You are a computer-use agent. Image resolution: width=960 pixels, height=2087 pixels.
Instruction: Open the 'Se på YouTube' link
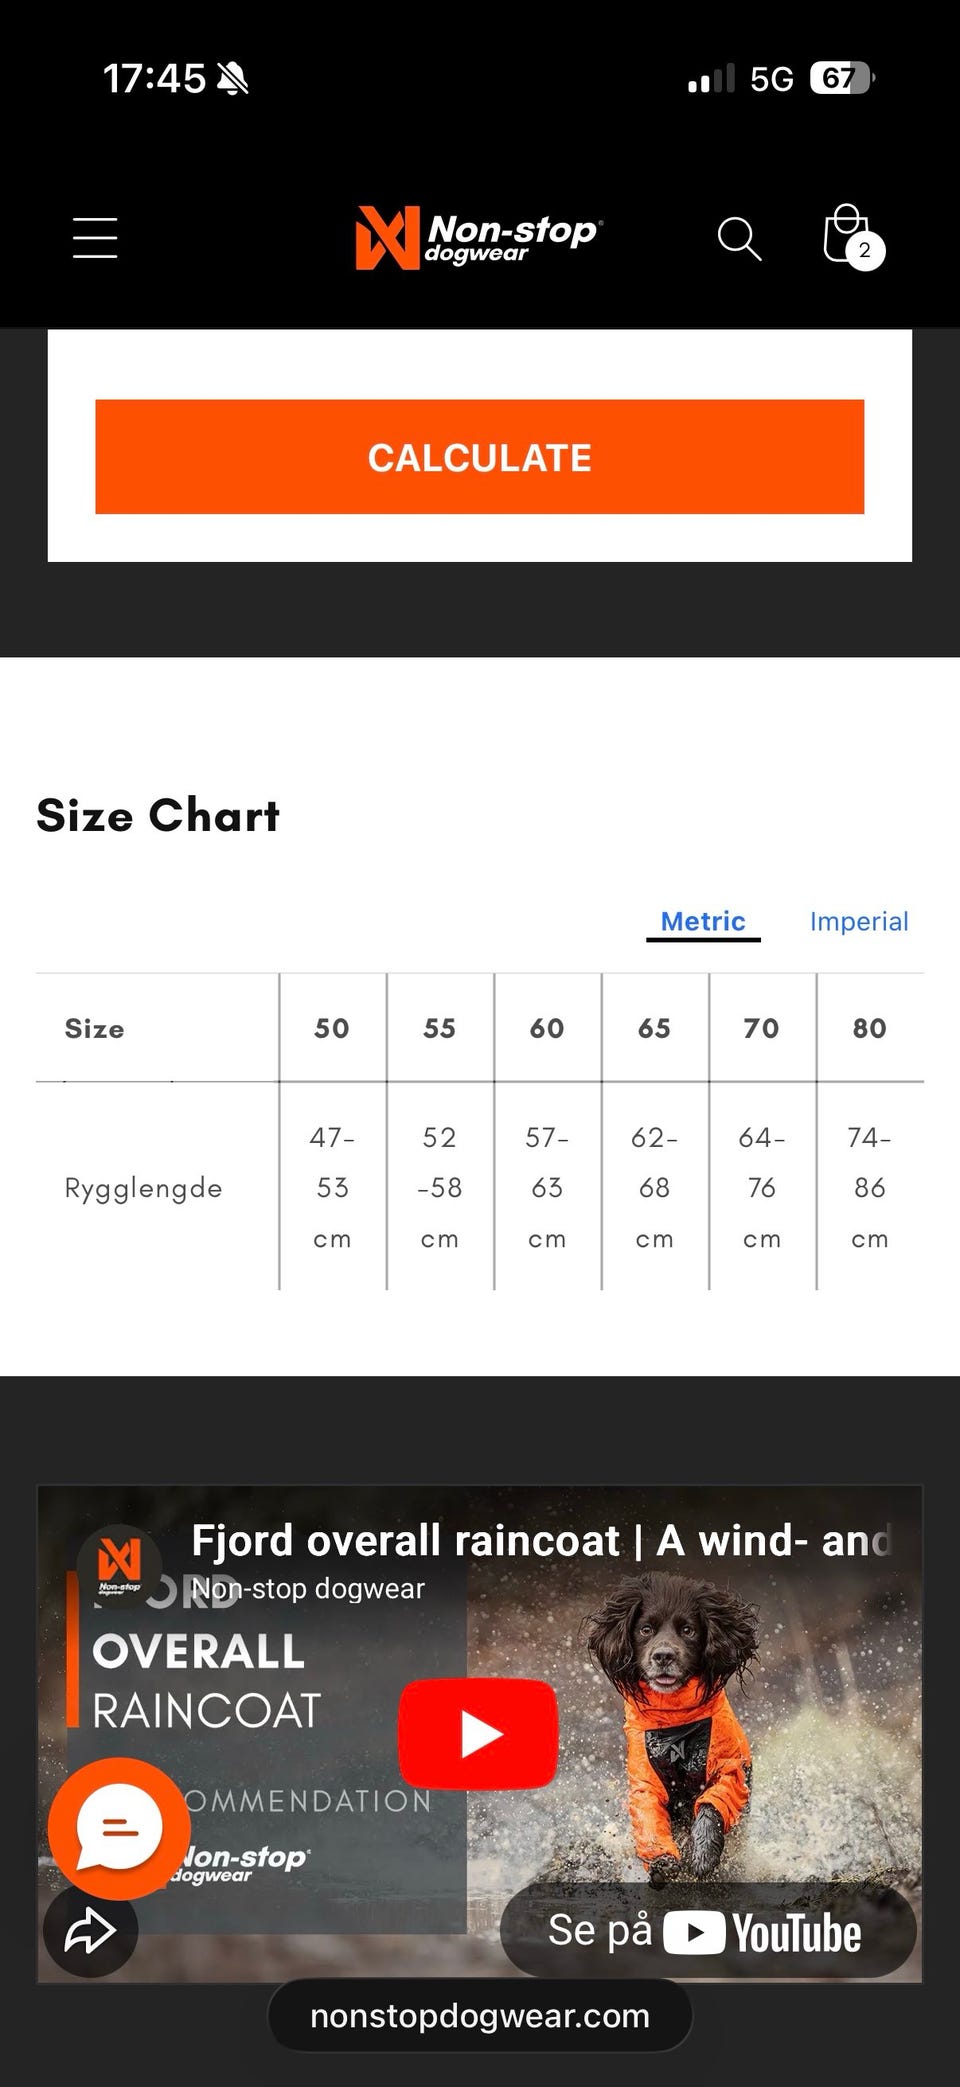(x=707, y=1932)
